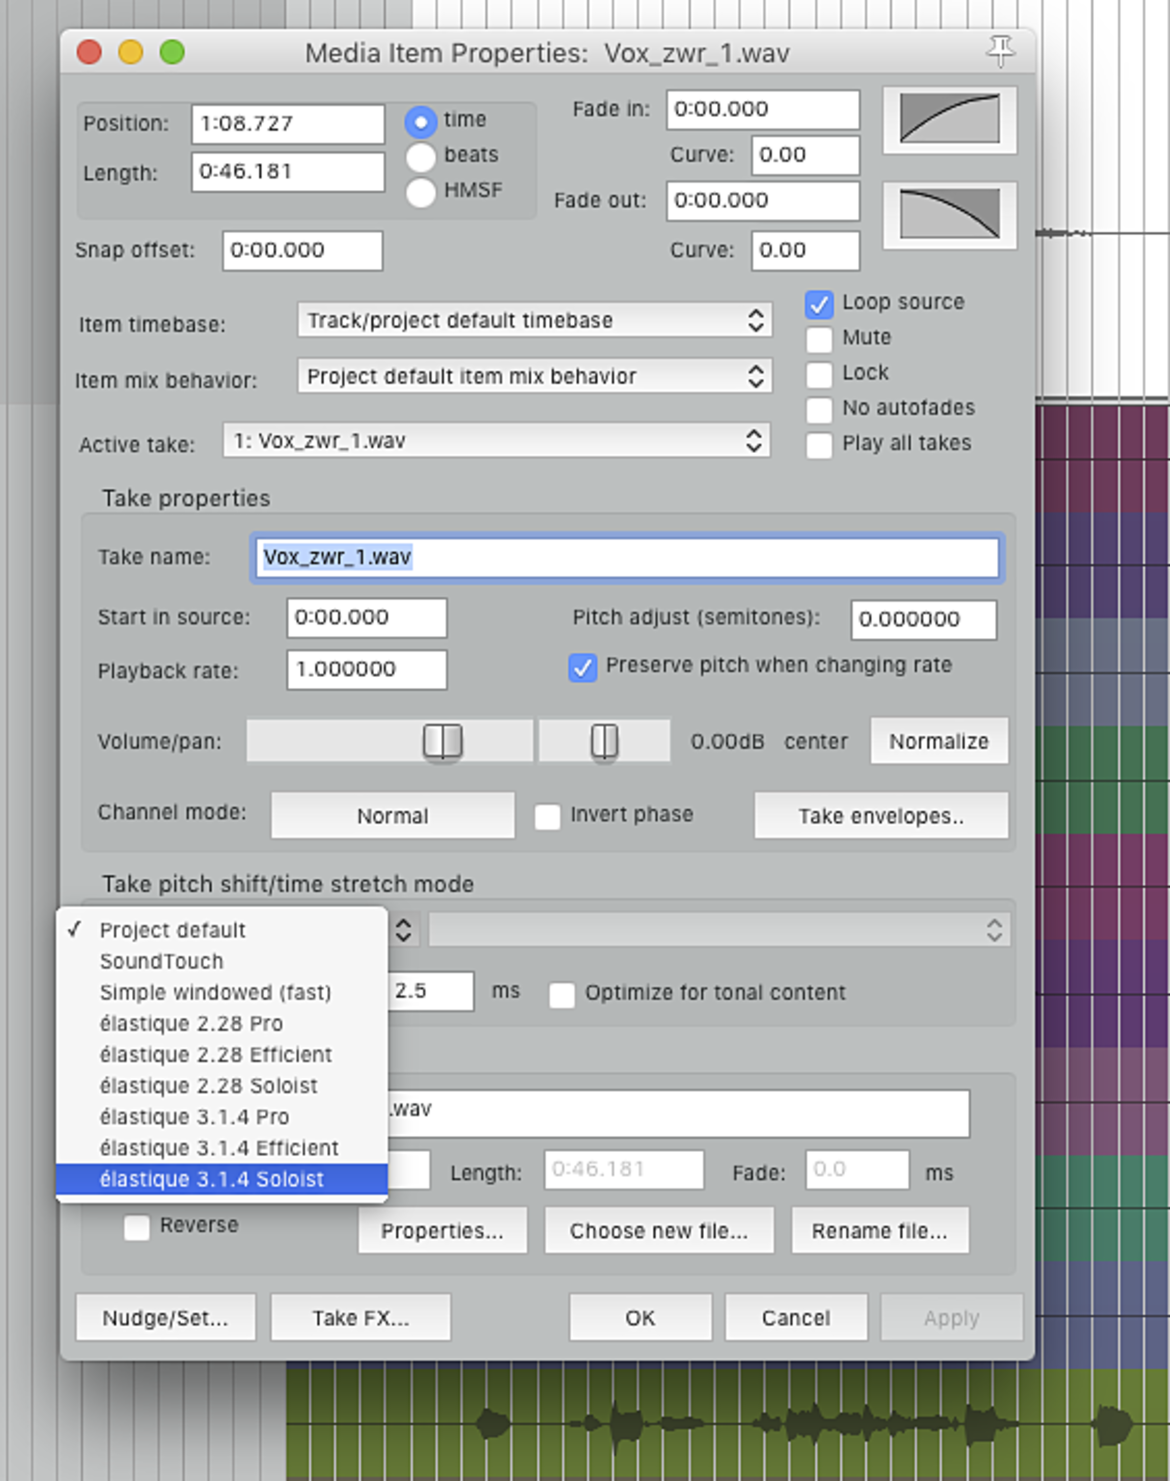The width and height of the screenshot is (1170, 1481).
Task: Enable Optimize for tonal content
Action: pyautogui.click(x=562, y=995)
